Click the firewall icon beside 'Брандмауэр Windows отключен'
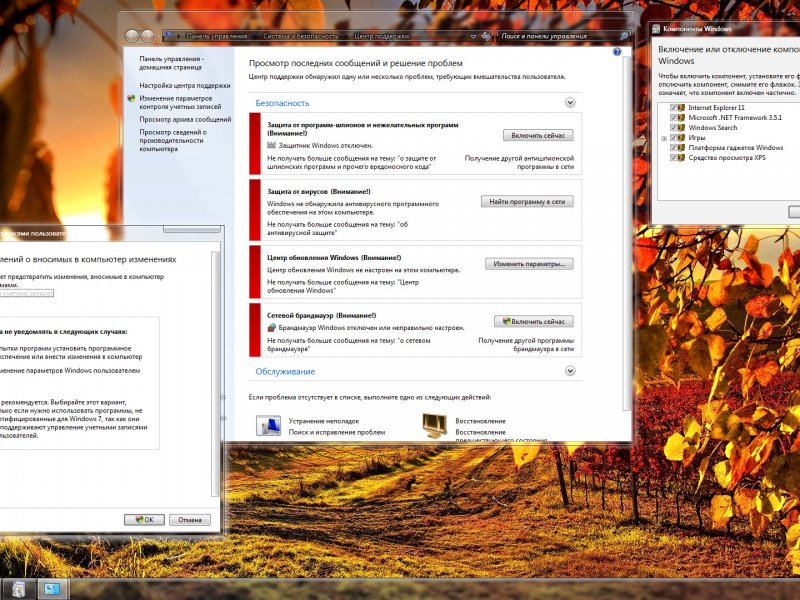This screenshot has height=600, width=800. pyautogui.click(x=271, y=328)
